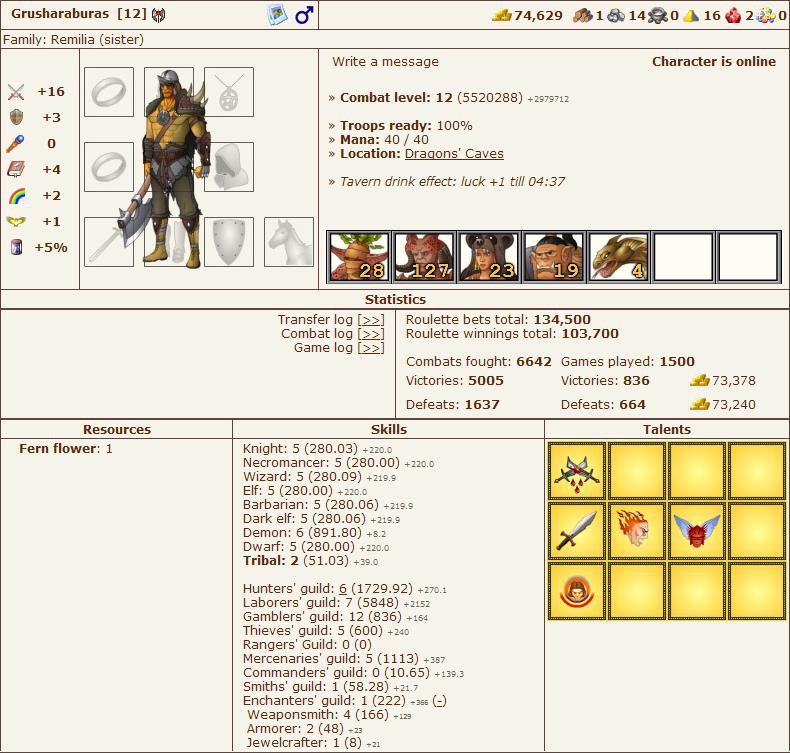Image resolution: width=790 pixels, height=753 pixels.
Task: Open the Dragons' Caves location link
Action: tap(454, 154)
